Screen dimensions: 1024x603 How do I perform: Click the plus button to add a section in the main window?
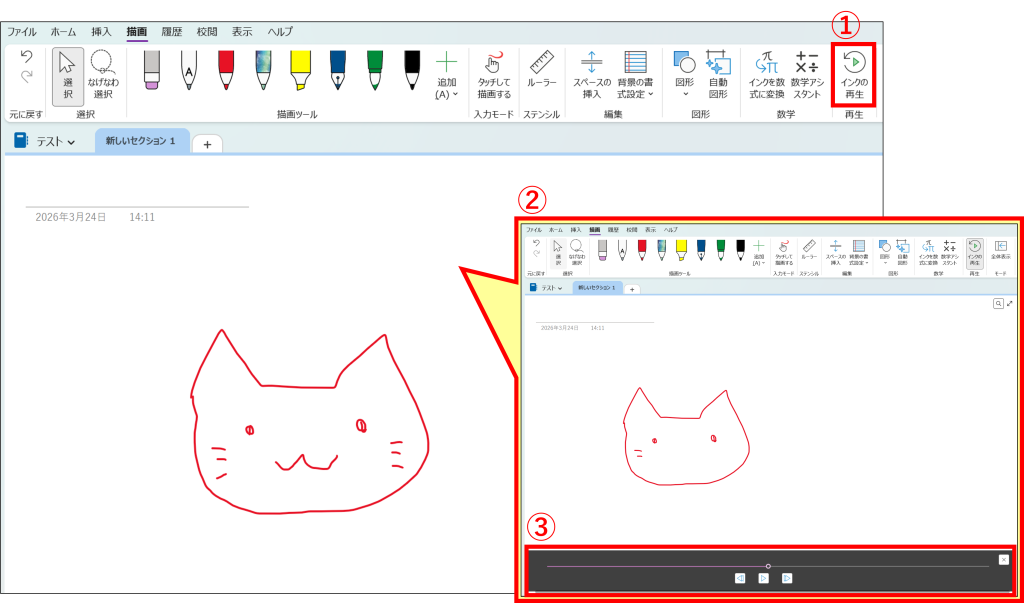point(207,144)
